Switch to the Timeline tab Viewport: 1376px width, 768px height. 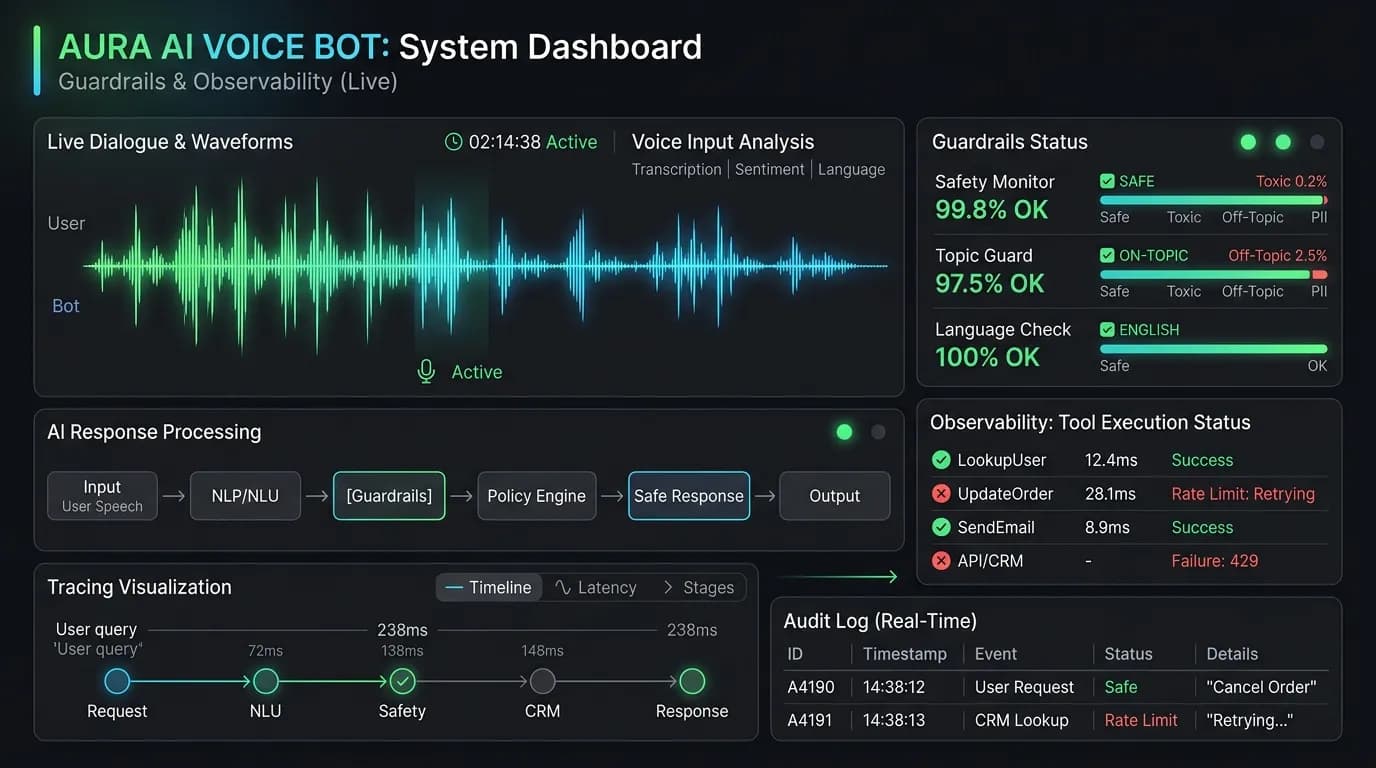point(489,587)
